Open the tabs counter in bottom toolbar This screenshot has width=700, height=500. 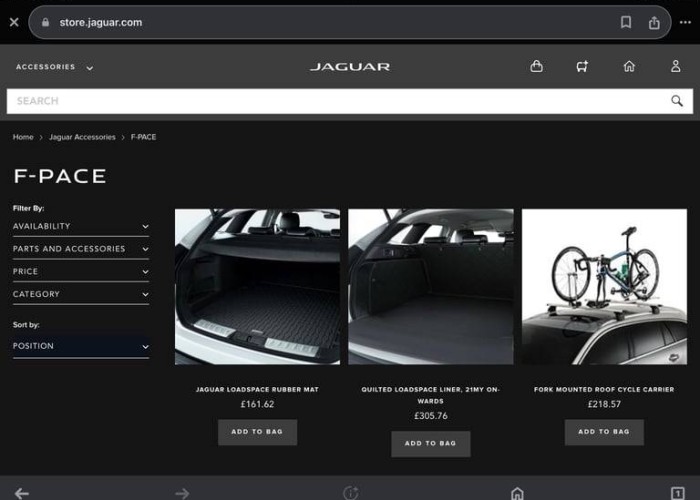tap(677, 493)
